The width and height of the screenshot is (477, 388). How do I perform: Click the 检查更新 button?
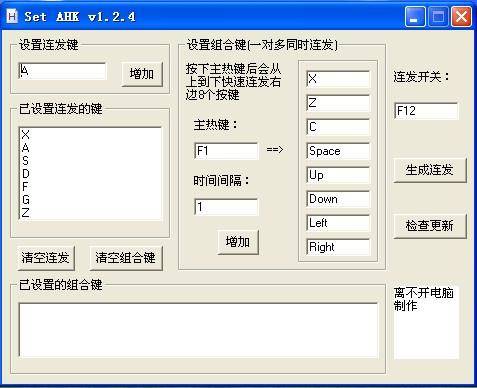tap(430, 226)
